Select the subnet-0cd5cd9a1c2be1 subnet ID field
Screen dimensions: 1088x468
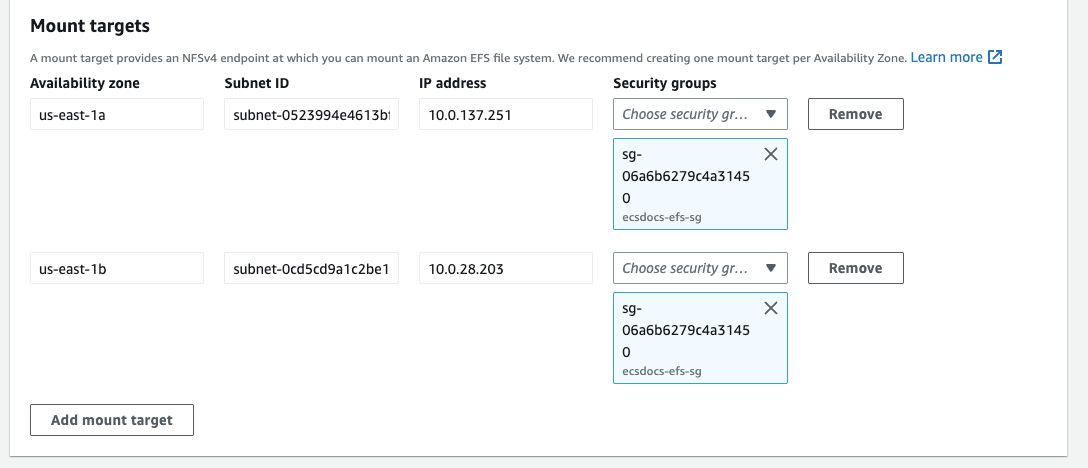(312, 268)
